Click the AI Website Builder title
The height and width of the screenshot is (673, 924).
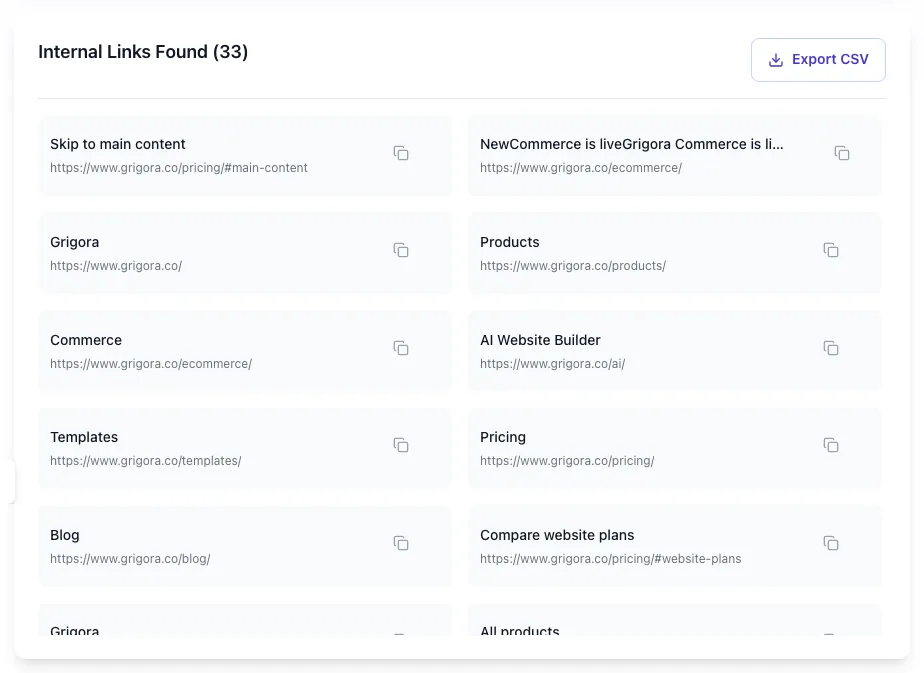(540, 340)
